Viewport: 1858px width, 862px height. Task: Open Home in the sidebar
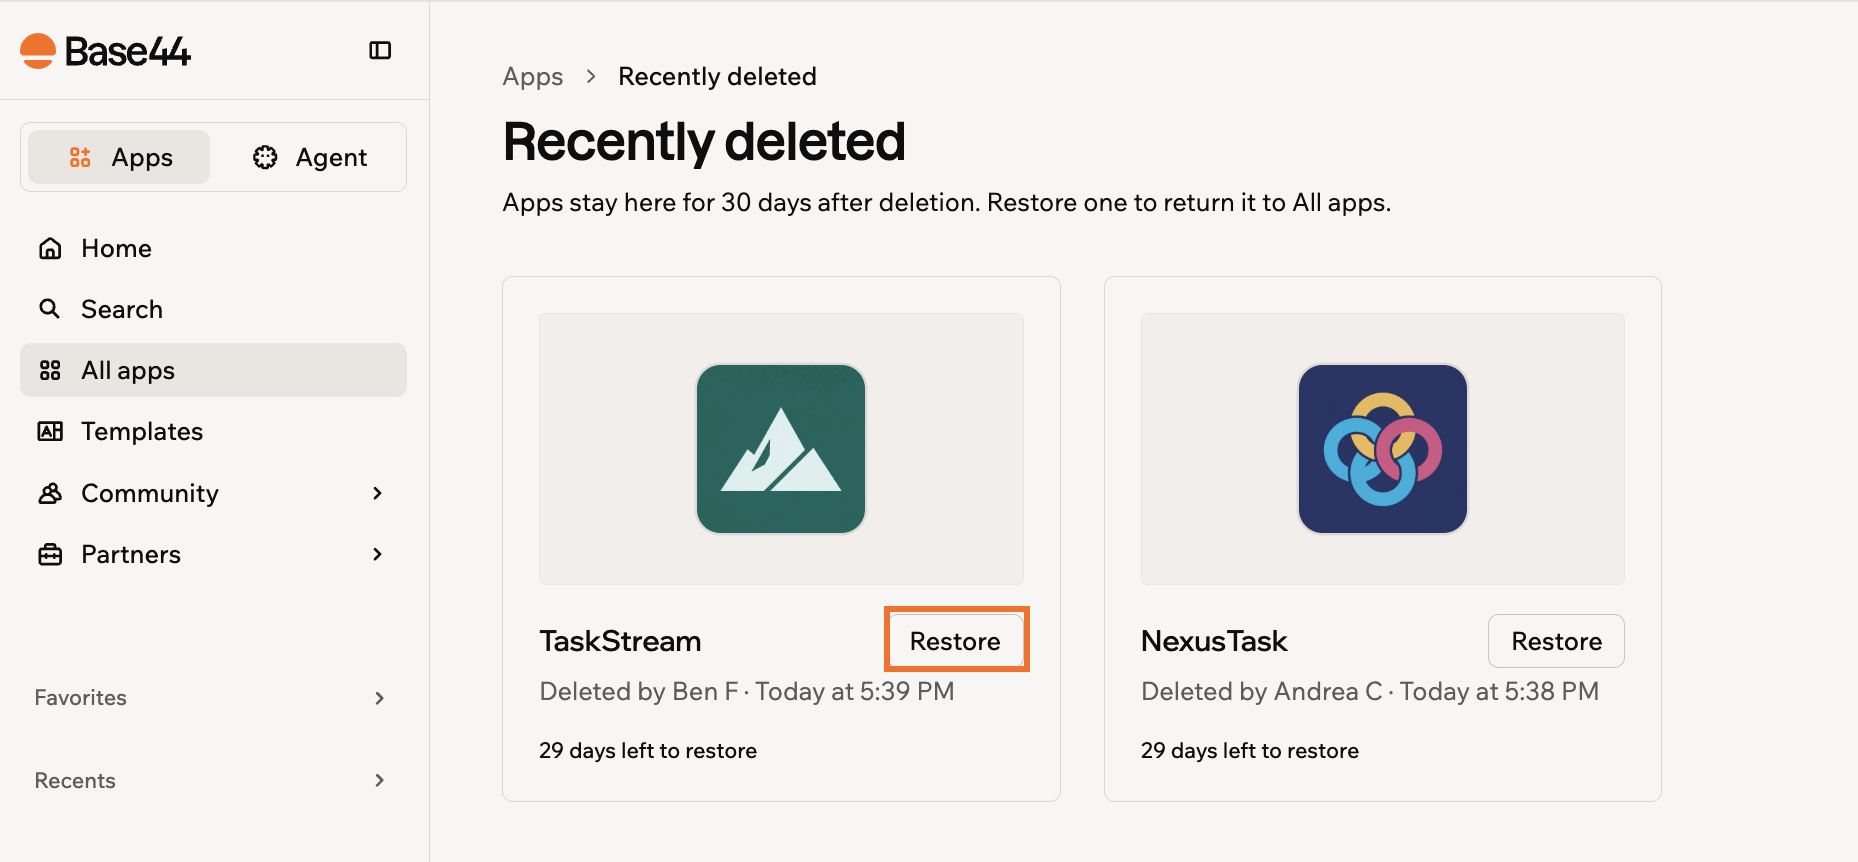[213, 248]
